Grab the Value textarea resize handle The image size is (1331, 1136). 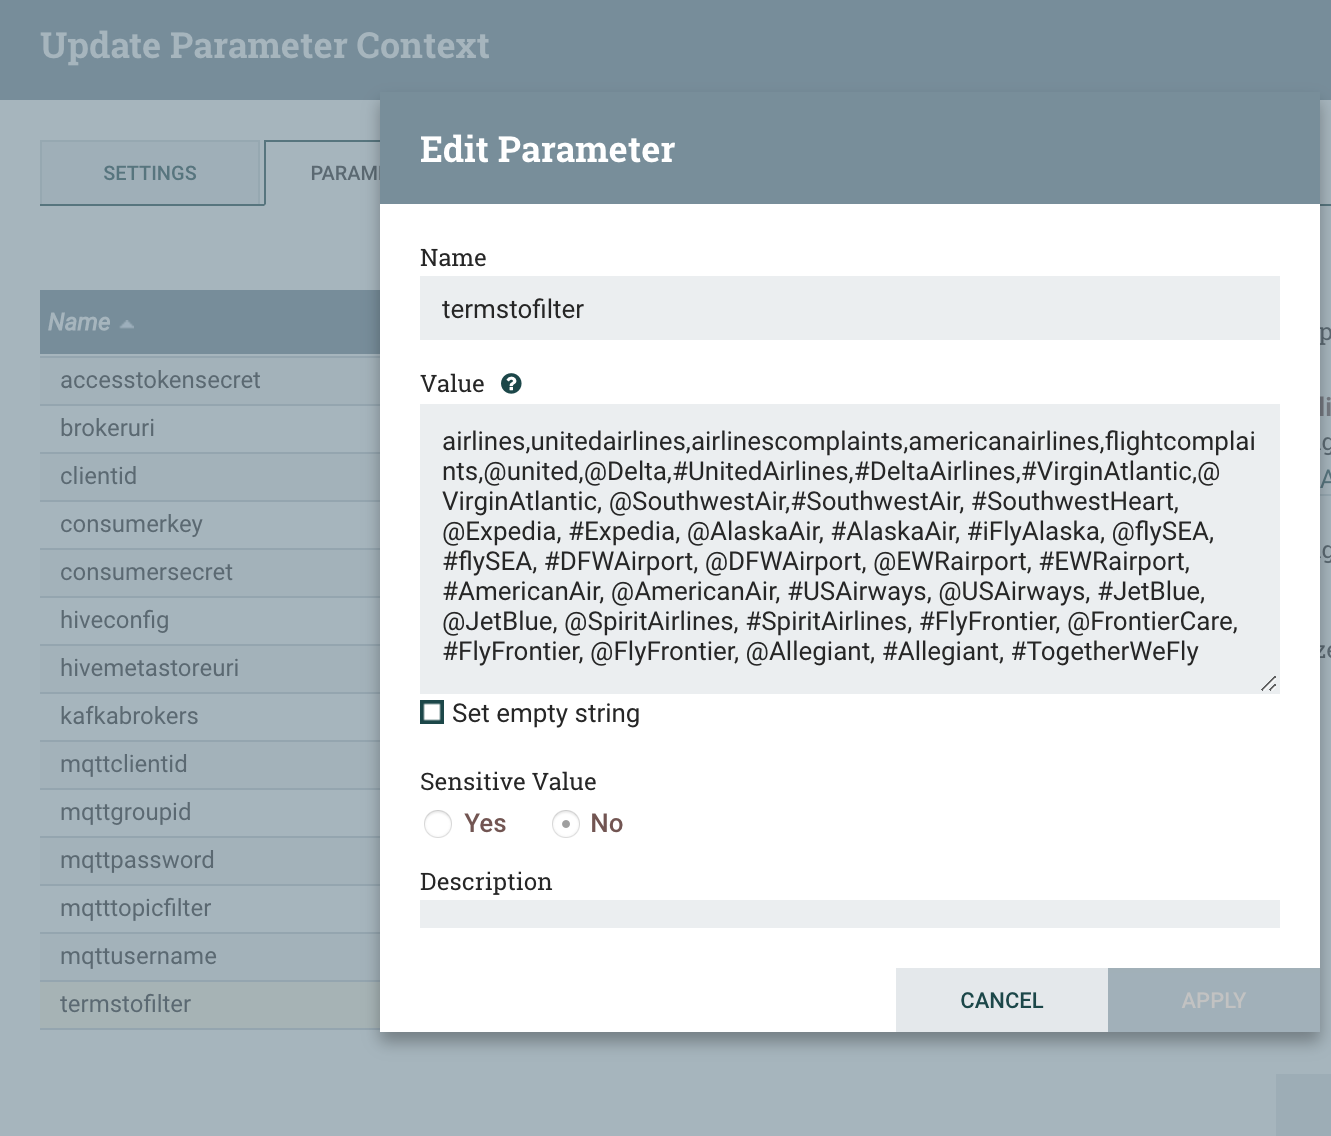(1269, 684)
